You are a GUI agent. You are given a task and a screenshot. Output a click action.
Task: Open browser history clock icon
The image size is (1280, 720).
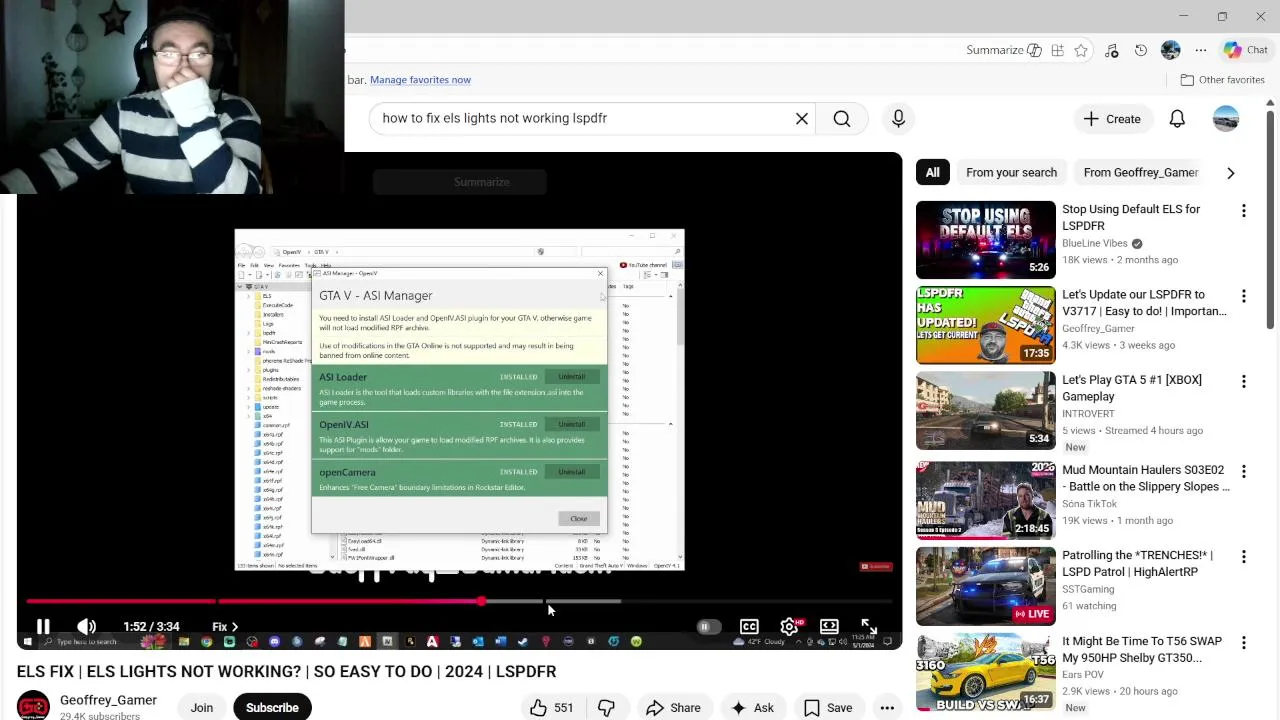(x=1141, y=50)
